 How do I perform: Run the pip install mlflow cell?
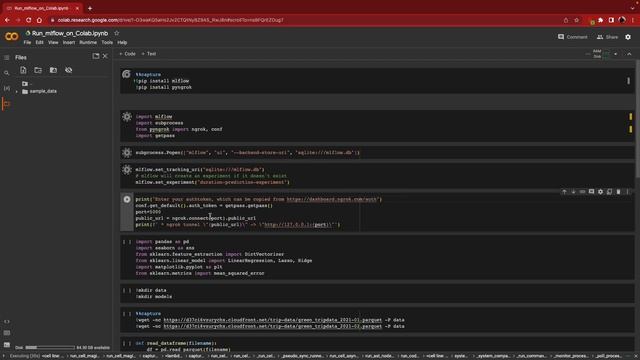click(x=127, y=74)
